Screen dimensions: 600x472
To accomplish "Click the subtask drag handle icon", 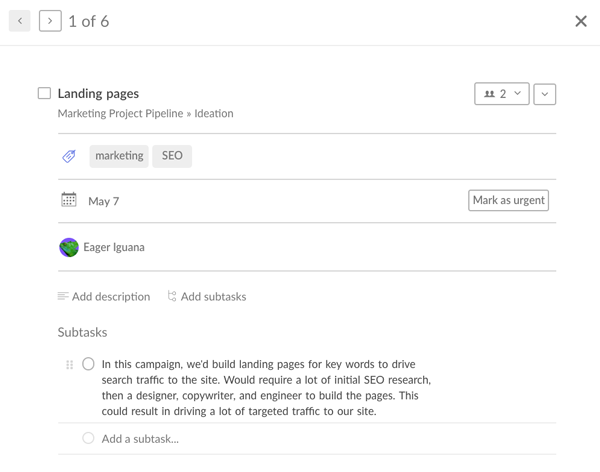I will tap(69, 365).
